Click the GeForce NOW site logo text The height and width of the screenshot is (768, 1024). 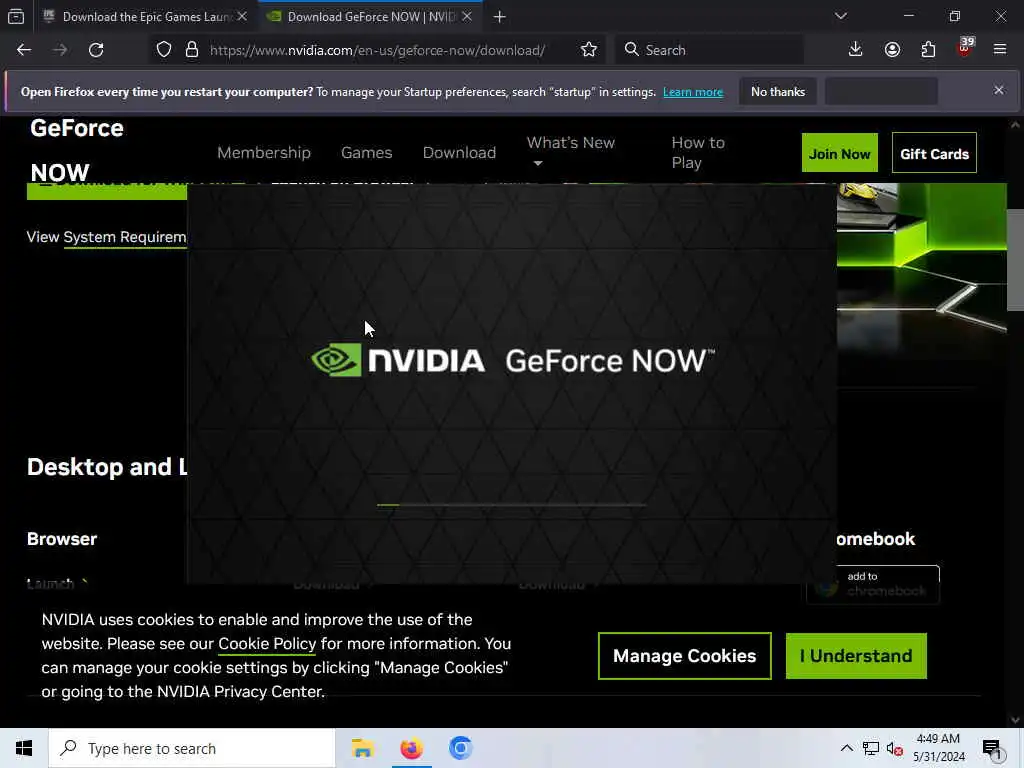[76, 150]
